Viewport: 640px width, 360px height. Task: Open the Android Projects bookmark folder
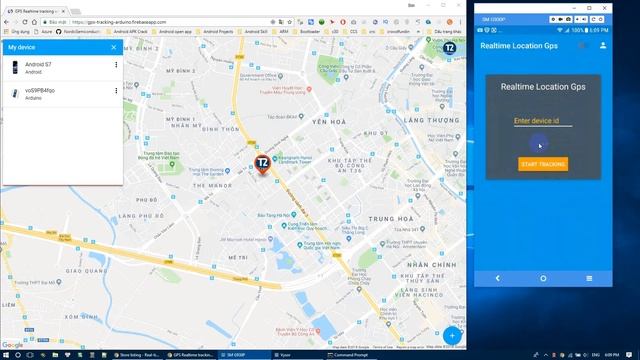coord(215,31)
